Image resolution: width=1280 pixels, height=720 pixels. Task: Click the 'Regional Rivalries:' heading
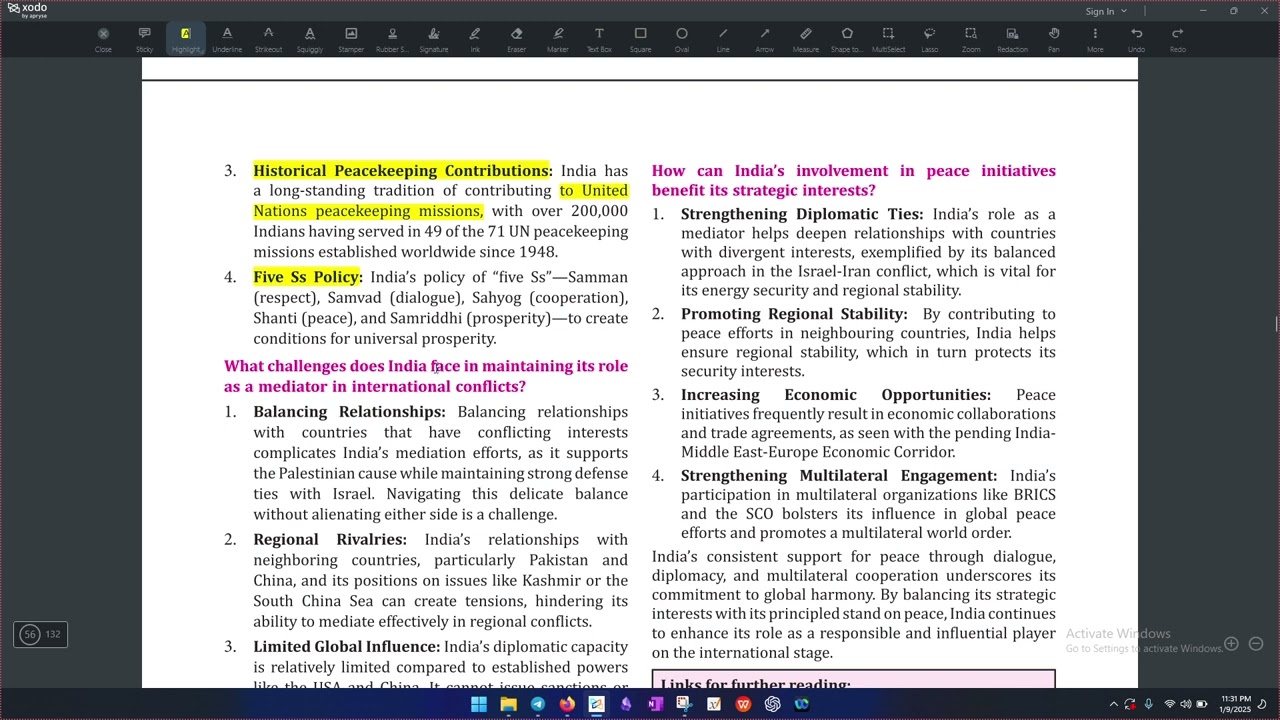point(330,540)
